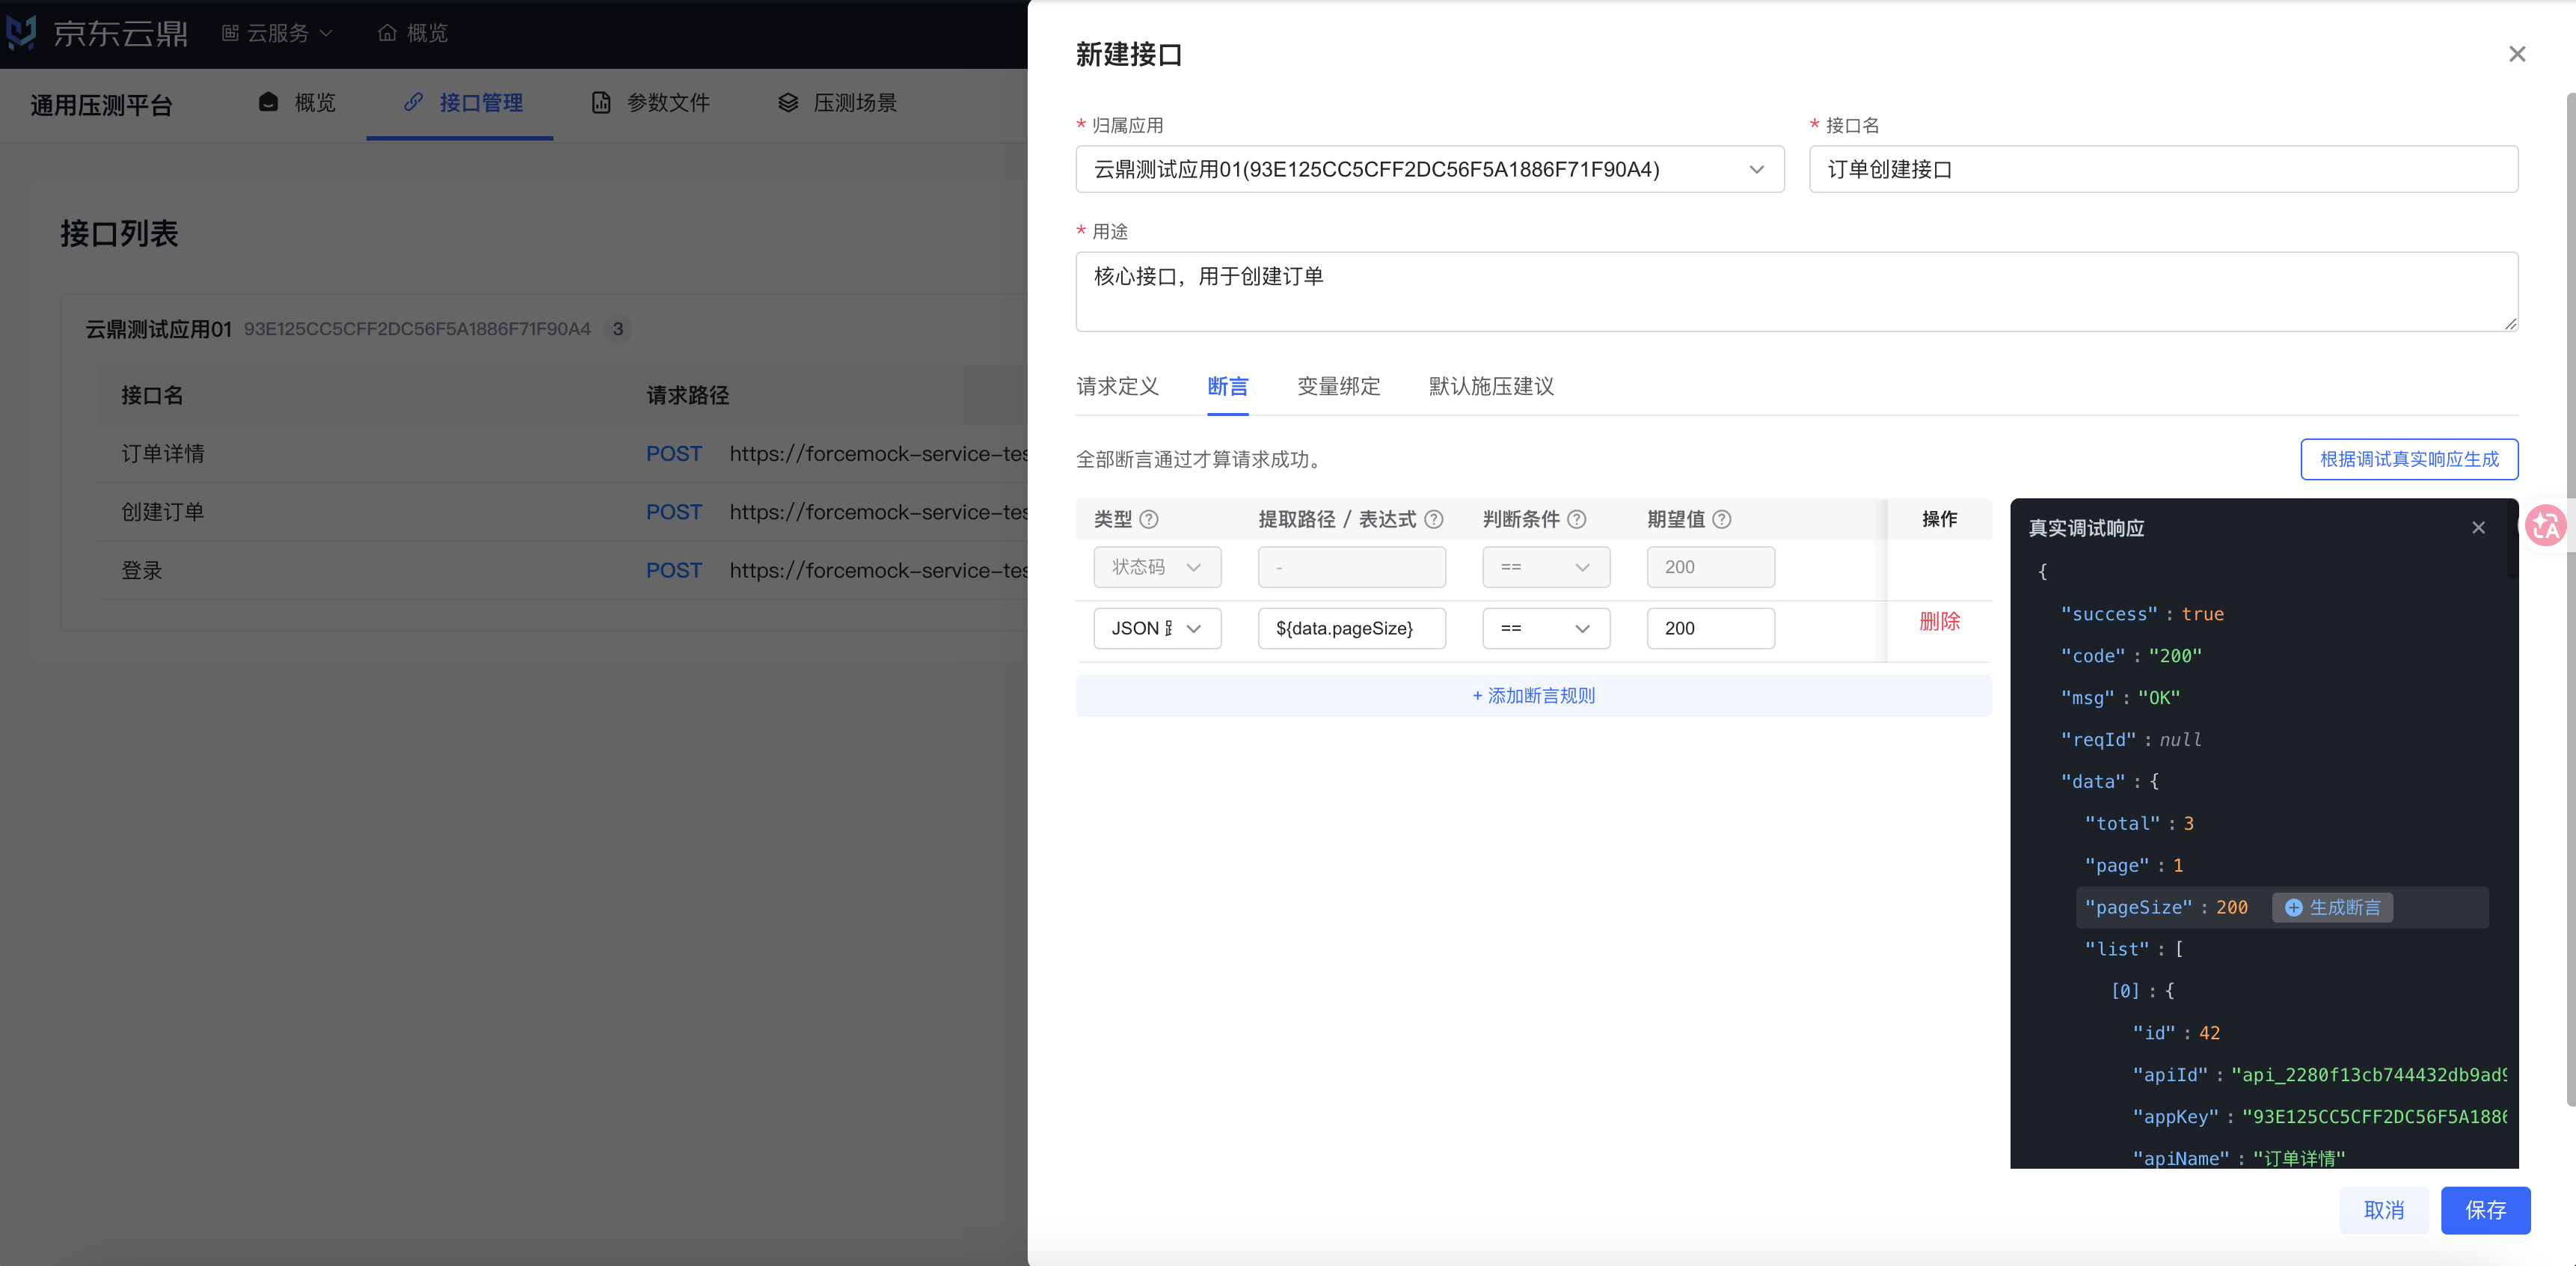2576x1266 pixels.
Task: Click the 取消 button
Action: click(x=2383, y=1210)
